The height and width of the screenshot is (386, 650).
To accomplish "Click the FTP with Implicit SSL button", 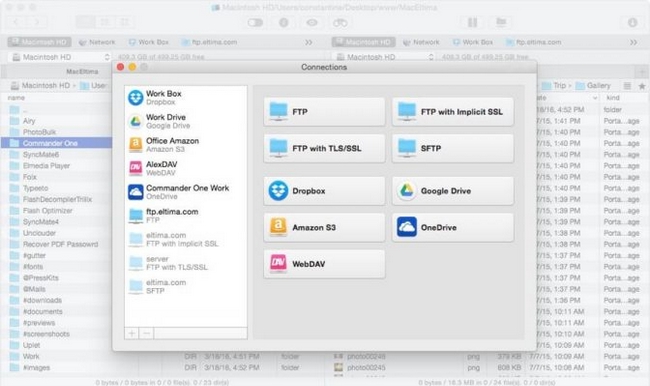I will (x=453, y=112).
